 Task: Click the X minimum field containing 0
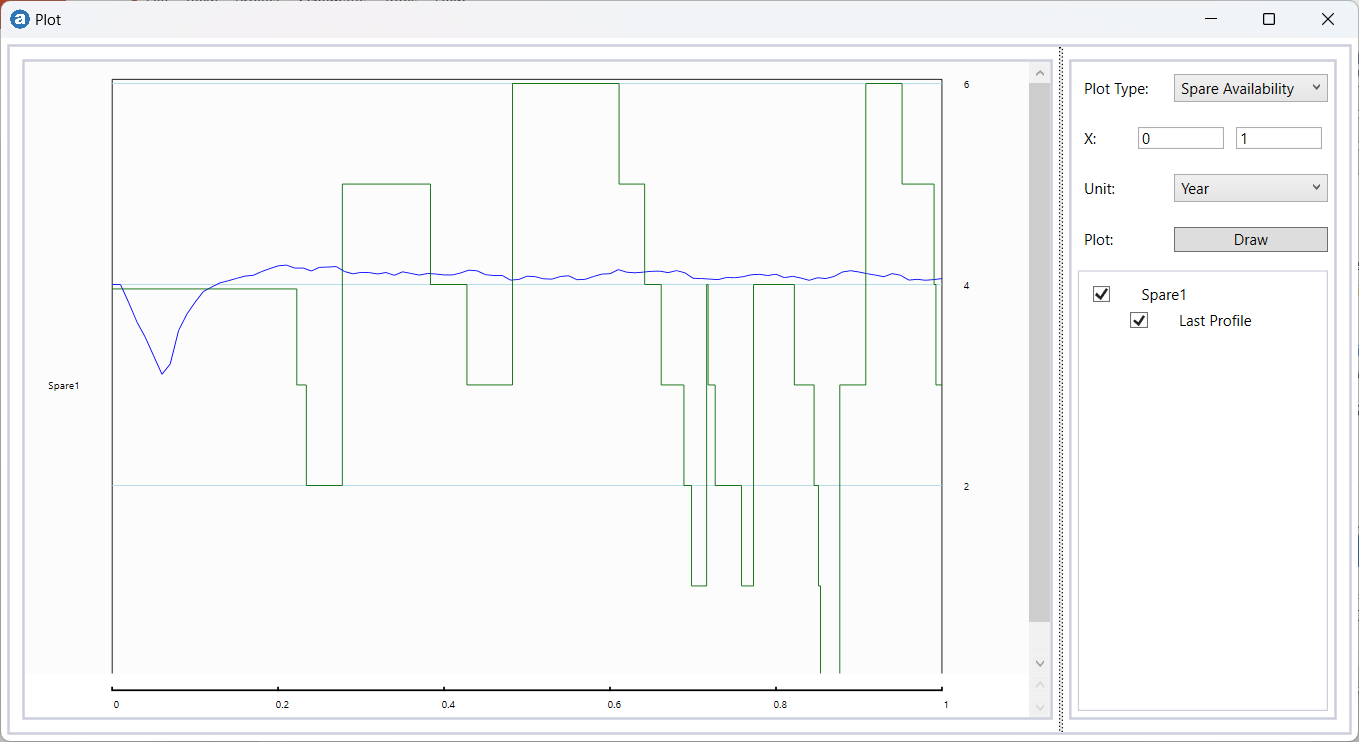1180,139
